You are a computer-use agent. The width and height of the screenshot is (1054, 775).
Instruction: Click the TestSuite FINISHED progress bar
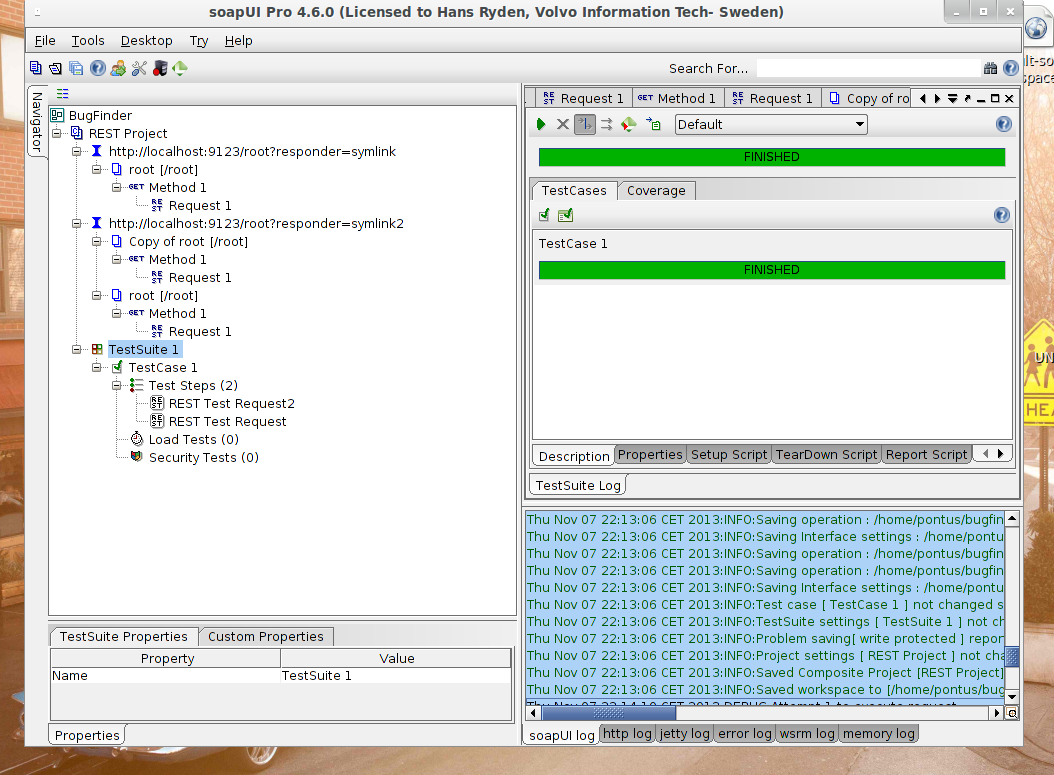[x=771, y=157]
